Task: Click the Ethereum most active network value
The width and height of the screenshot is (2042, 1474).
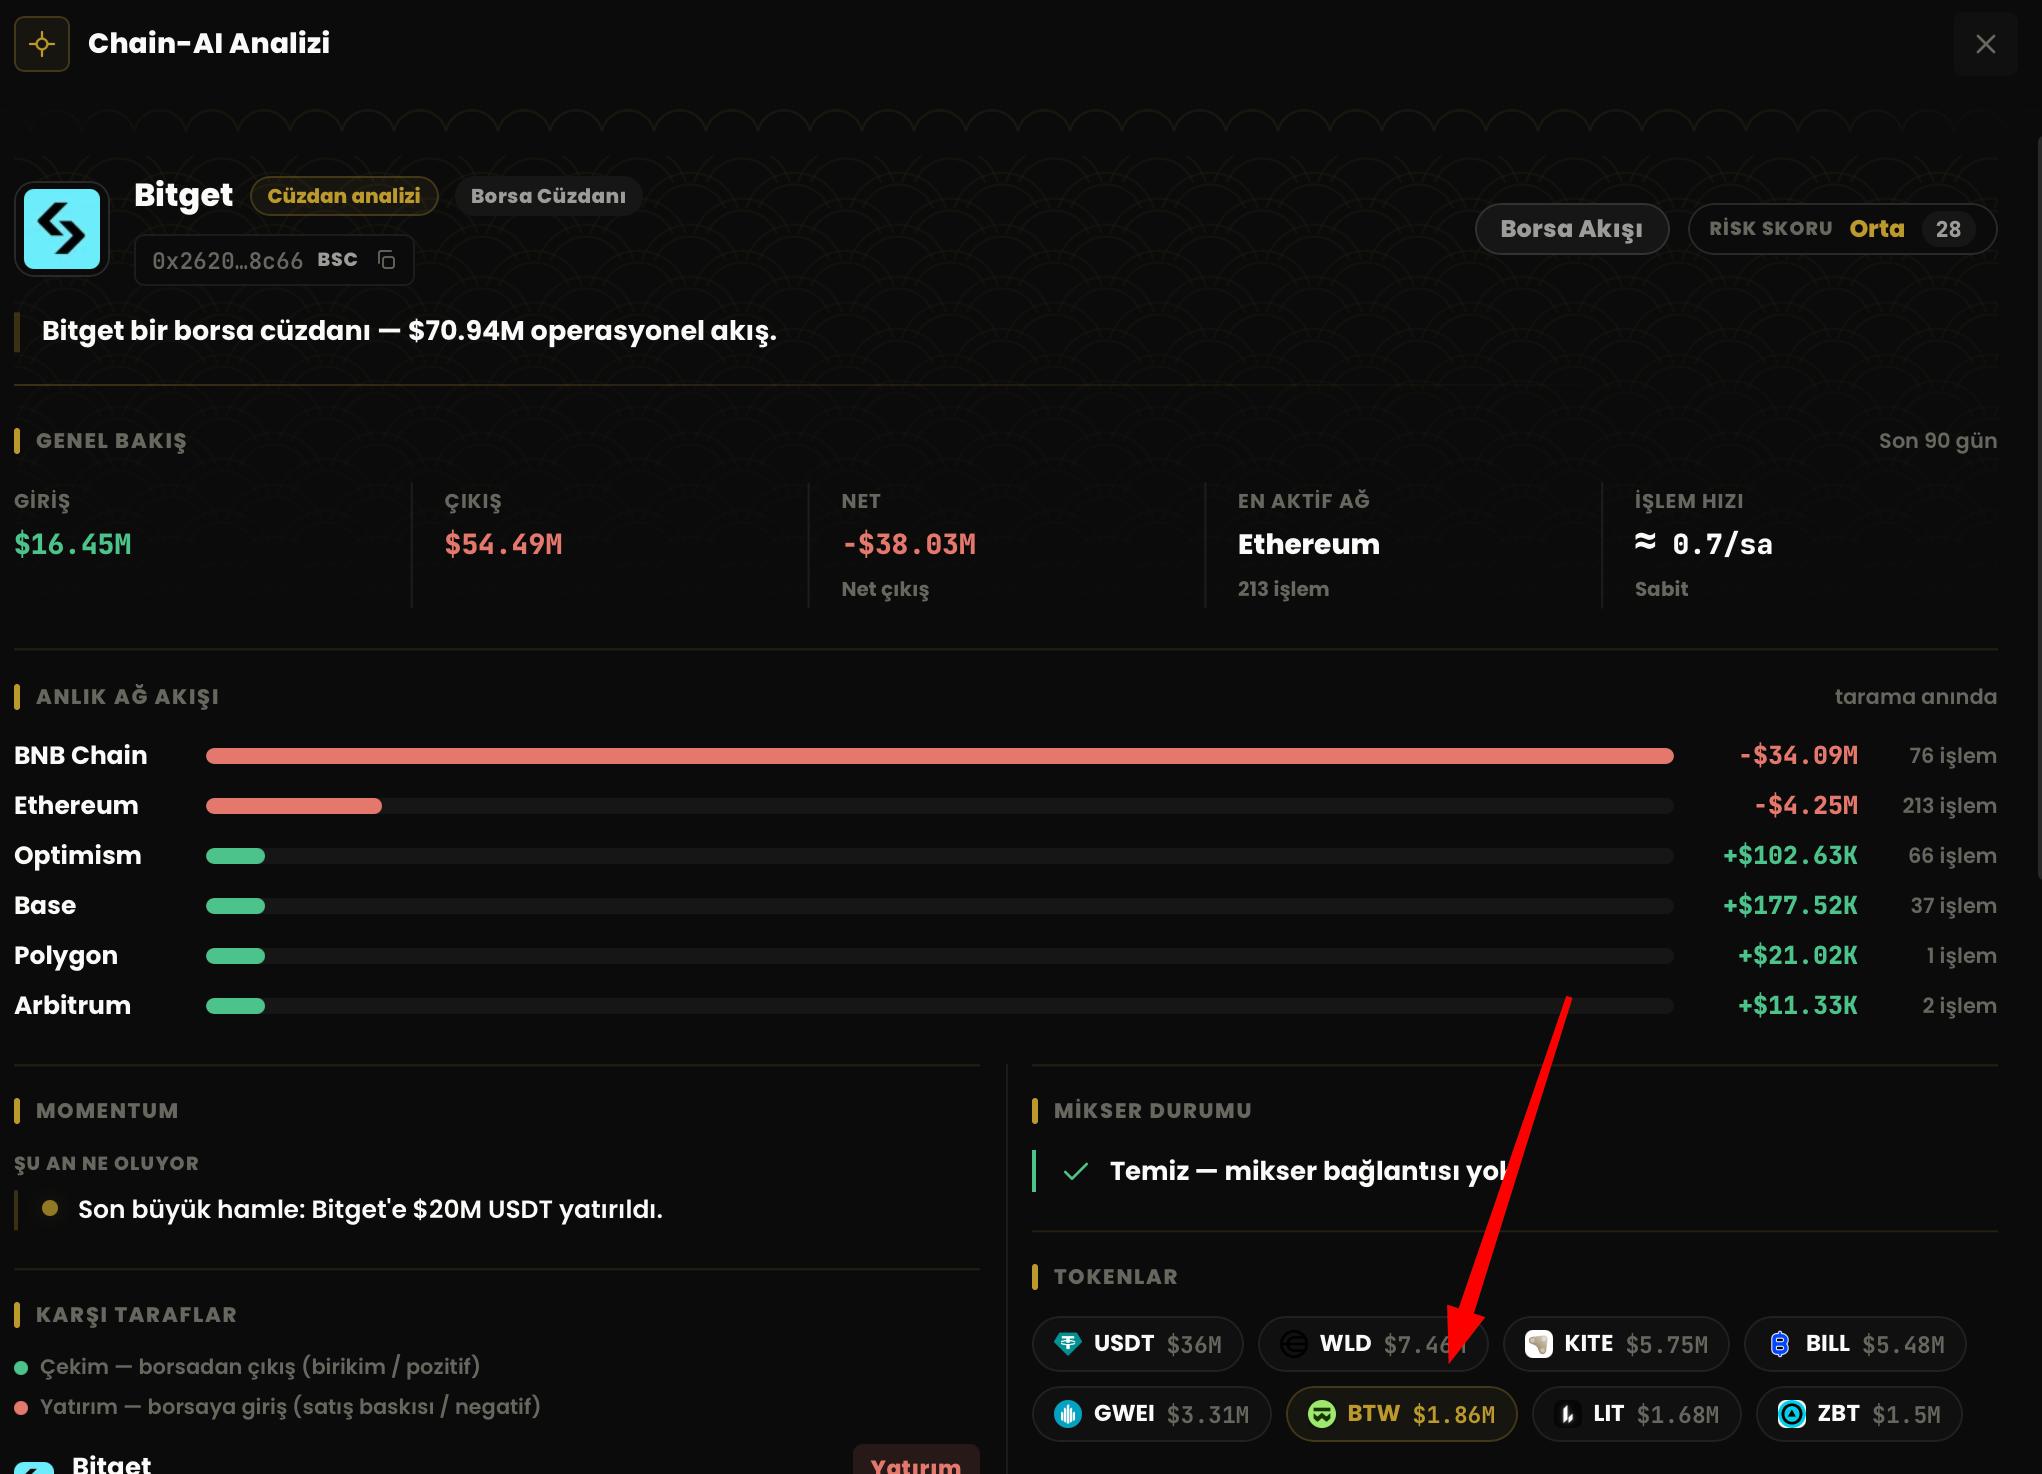Action: click(1308, 545)
